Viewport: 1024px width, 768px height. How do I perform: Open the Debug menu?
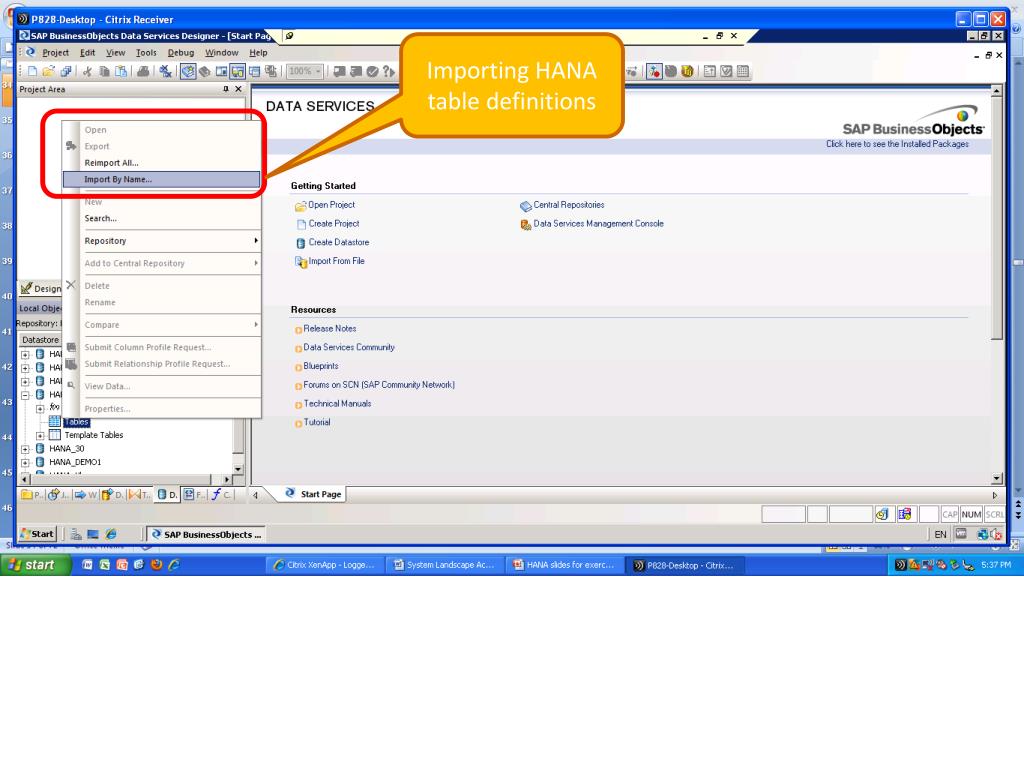181,53
